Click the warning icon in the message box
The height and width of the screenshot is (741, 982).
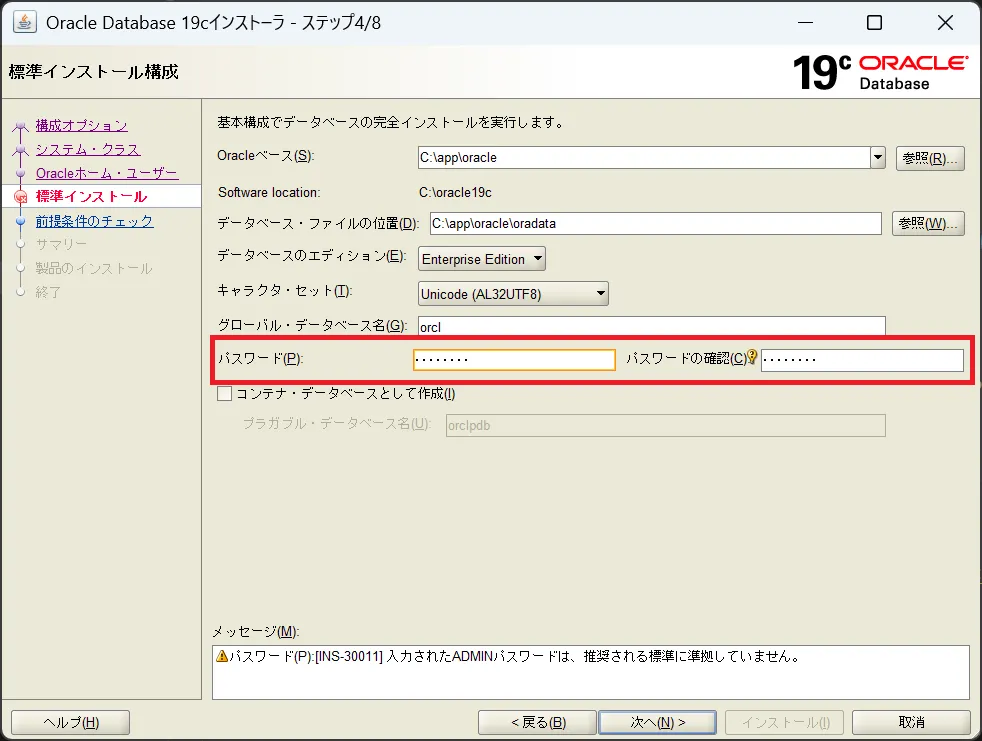pos(222,656)
